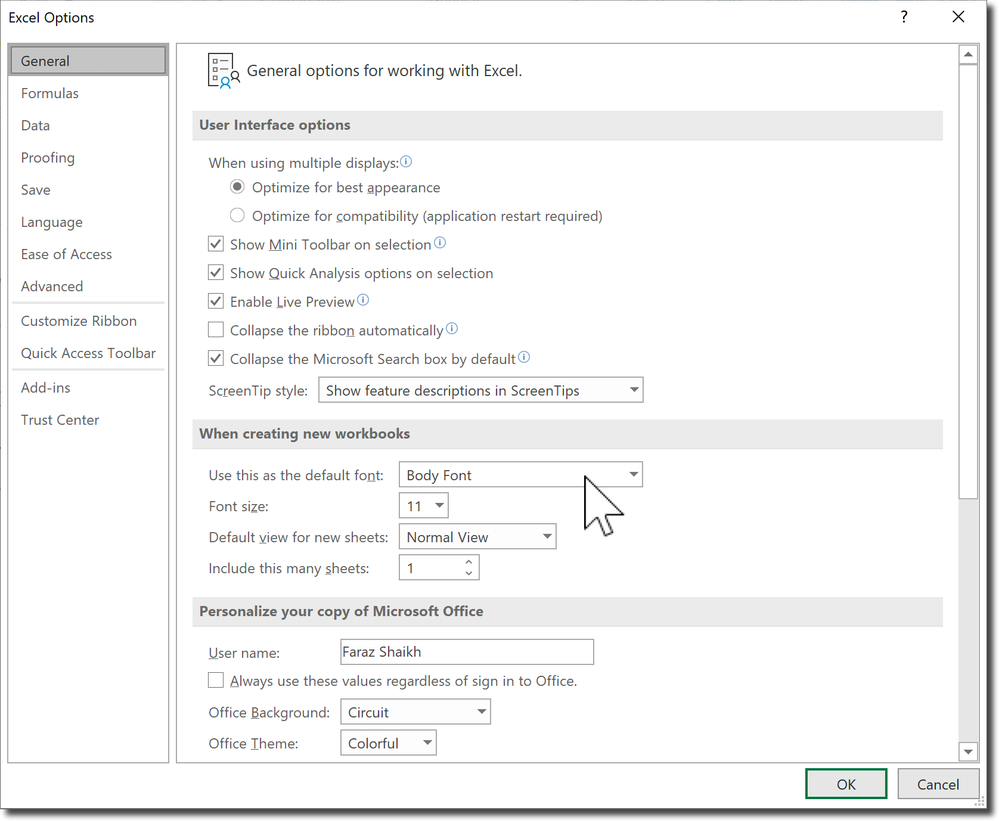Viewport: 999px width, 821px height.
Task: Toggle Enable Live Preview checkbox
Action: pyautogui.click(x=216, y=301)
